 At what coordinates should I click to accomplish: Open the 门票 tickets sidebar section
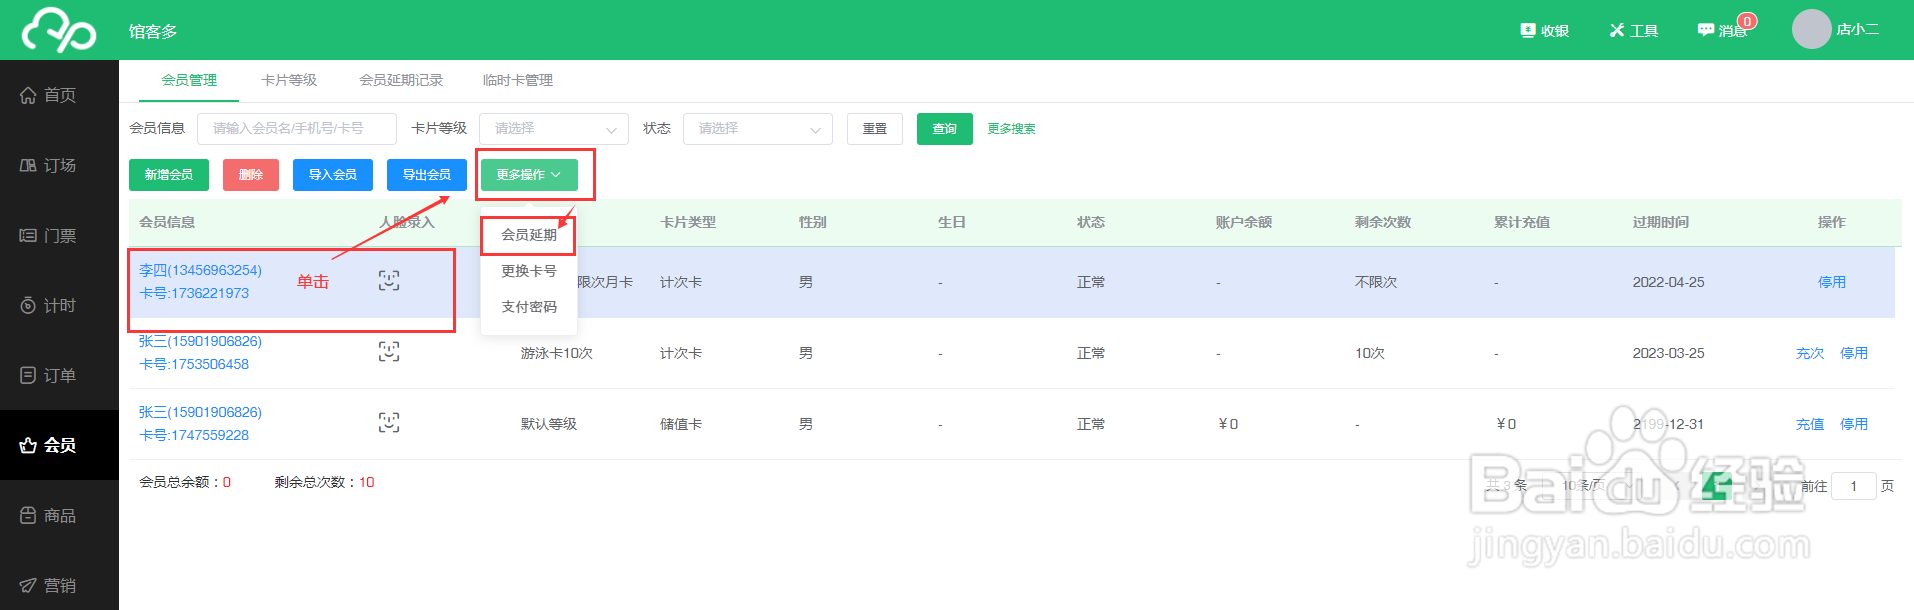pyautogui.click(x=59, y=235)
